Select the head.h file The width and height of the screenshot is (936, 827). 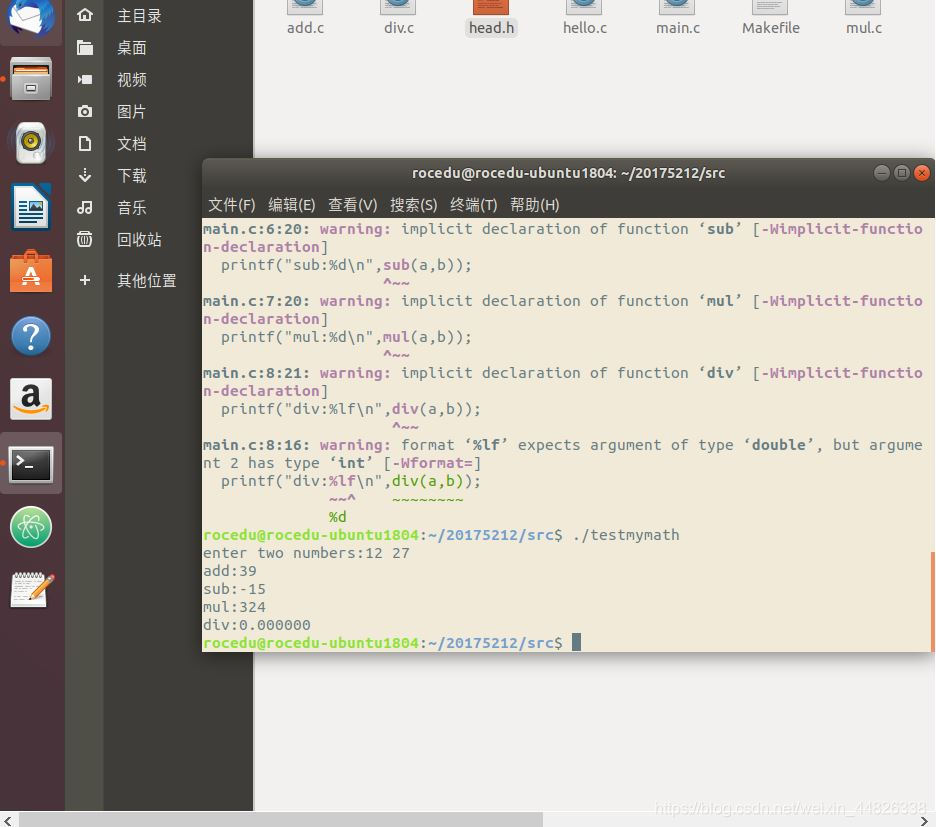point(491,18)
